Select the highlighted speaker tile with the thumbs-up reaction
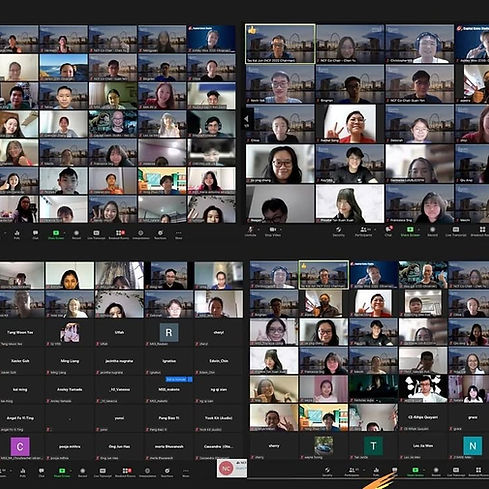Screen dimensions: 489x489 (280, 43)
